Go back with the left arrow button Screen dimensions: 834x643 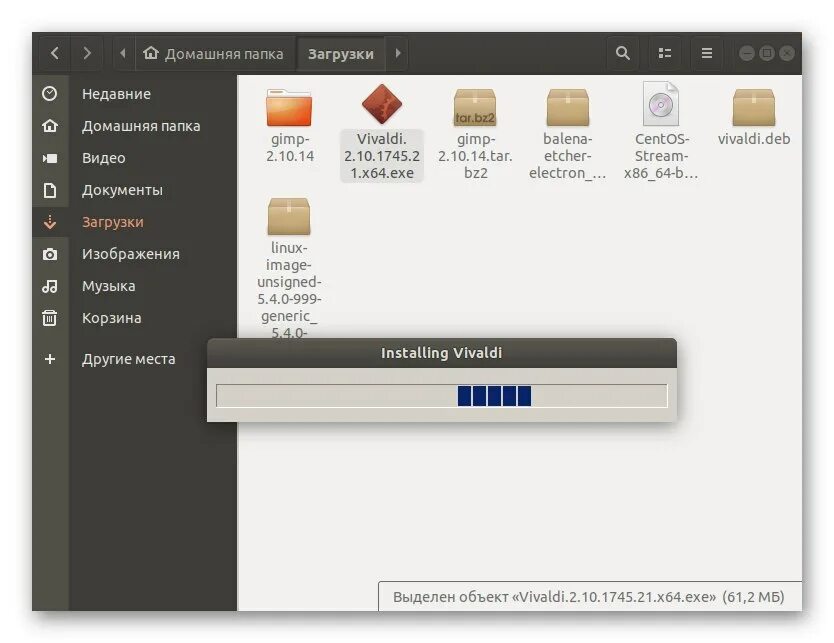(x=54, y=53)
